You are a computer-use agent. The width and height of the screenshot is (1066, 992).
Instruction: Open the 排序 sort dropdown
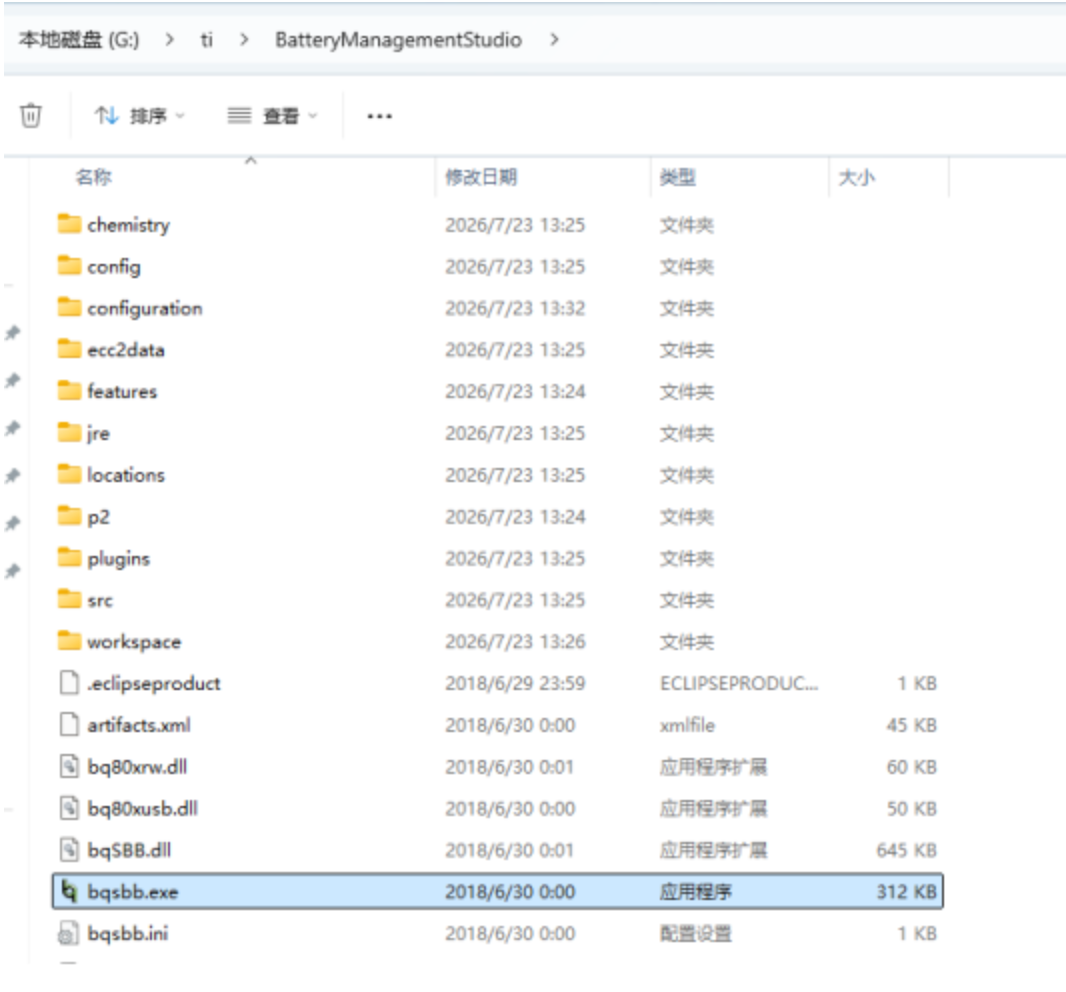(139, 116)
